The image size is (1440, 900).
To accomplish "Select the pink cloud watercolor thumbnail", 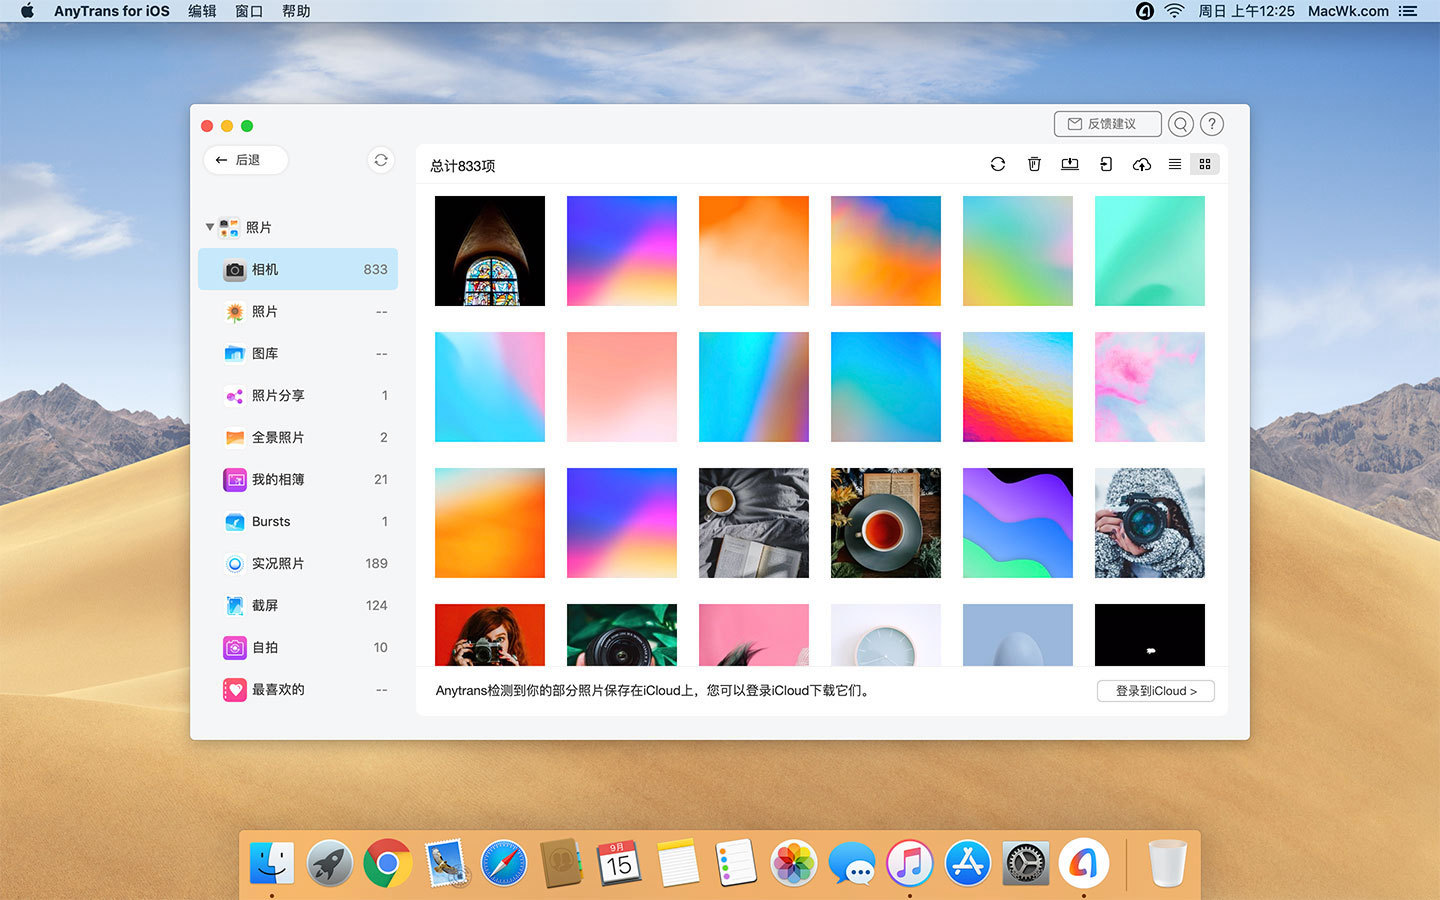I will click(1150, 387).
